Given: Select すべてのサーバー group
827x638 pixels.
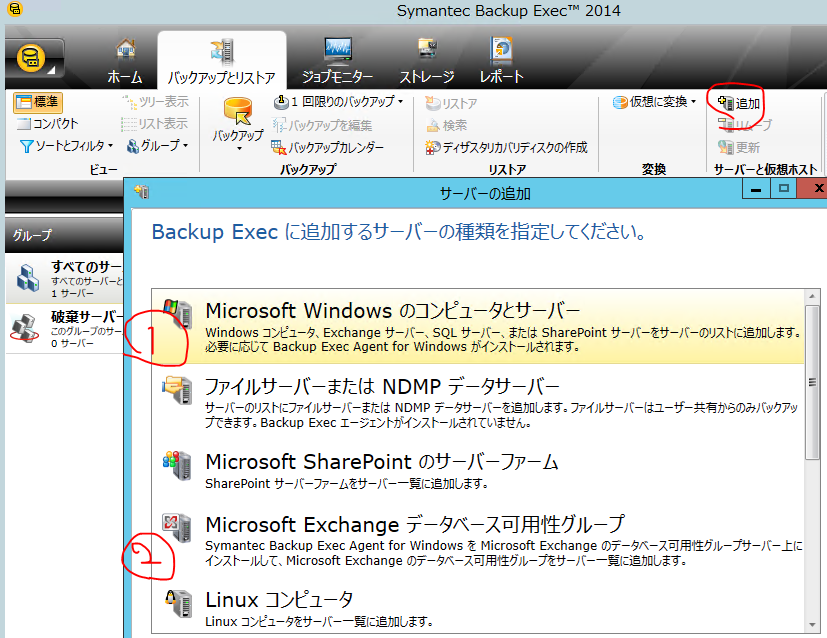Looking at the screenshot, I should click(x=64, y=278).
